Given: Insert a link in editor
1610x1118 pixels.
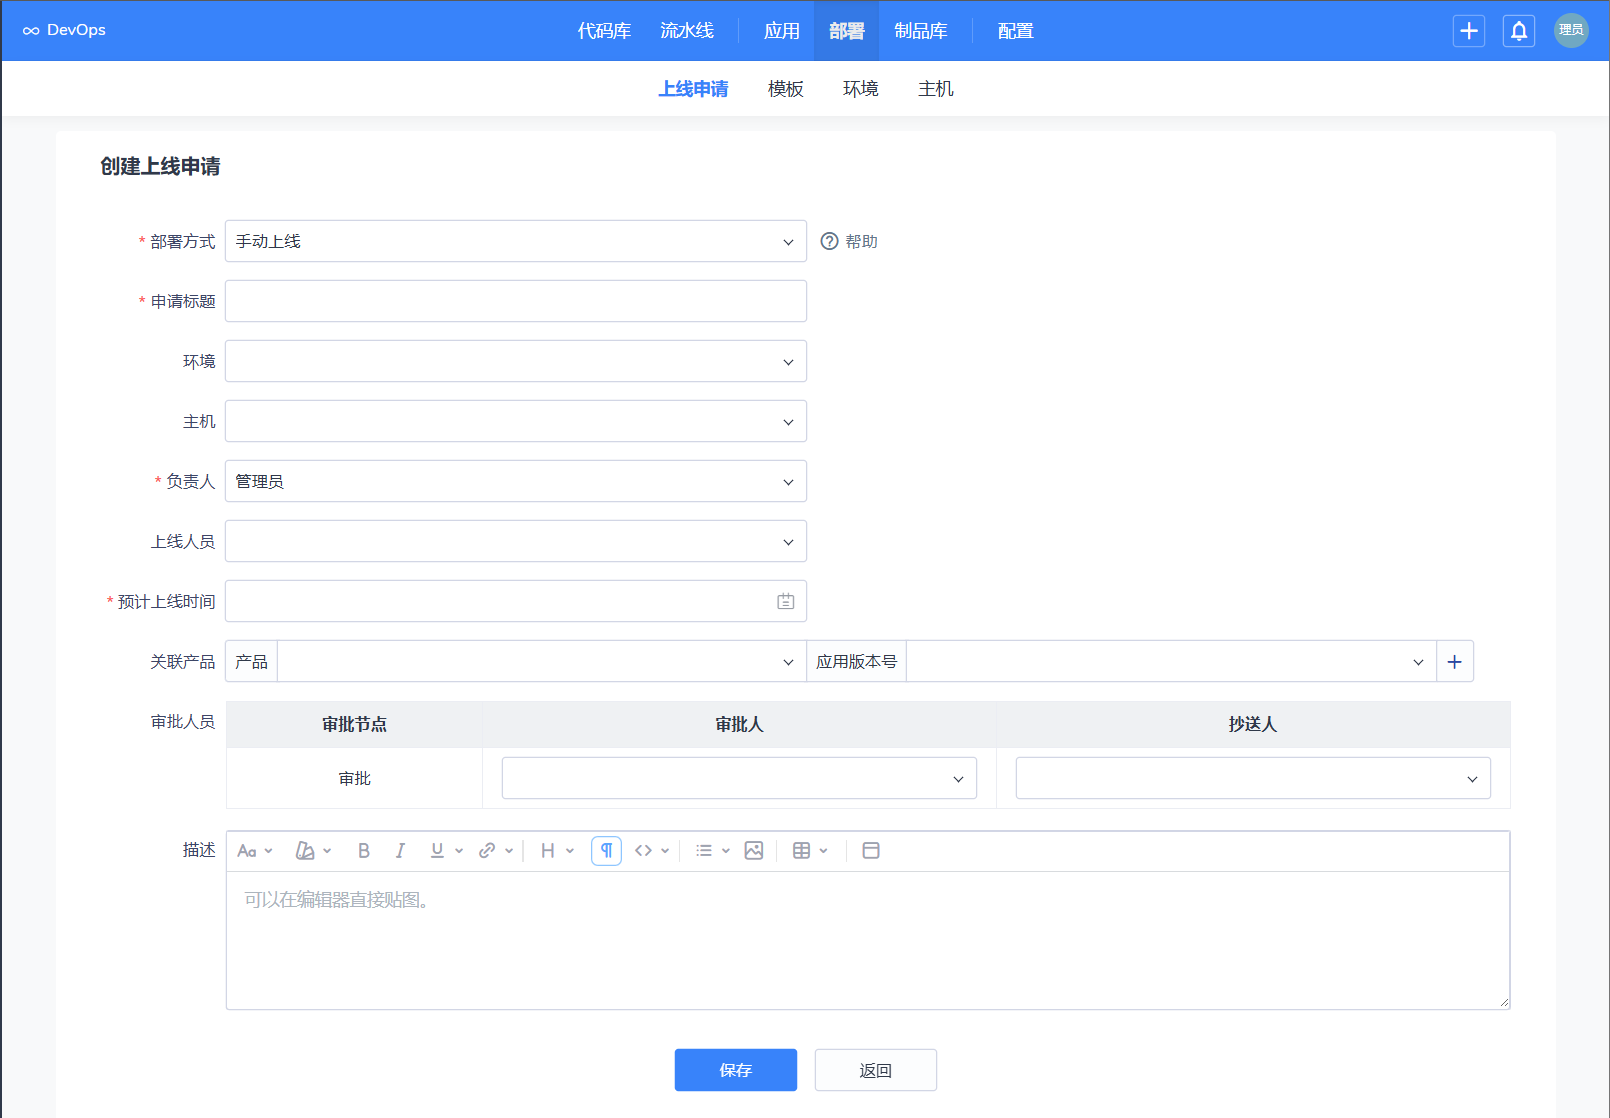Looking at the screenshot, I should (x=487, y=850).
